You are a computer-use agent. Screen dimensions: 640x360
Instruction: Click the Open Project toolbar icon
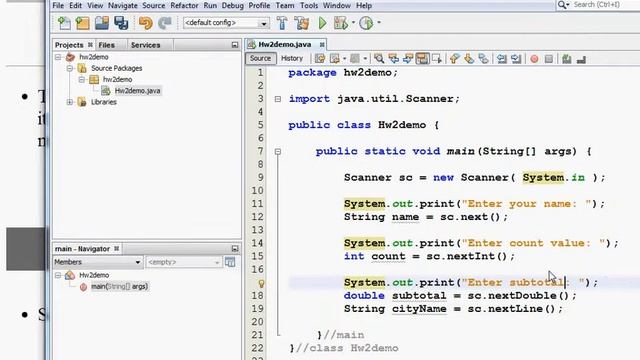pyautogui.click(x=102, y=23)
